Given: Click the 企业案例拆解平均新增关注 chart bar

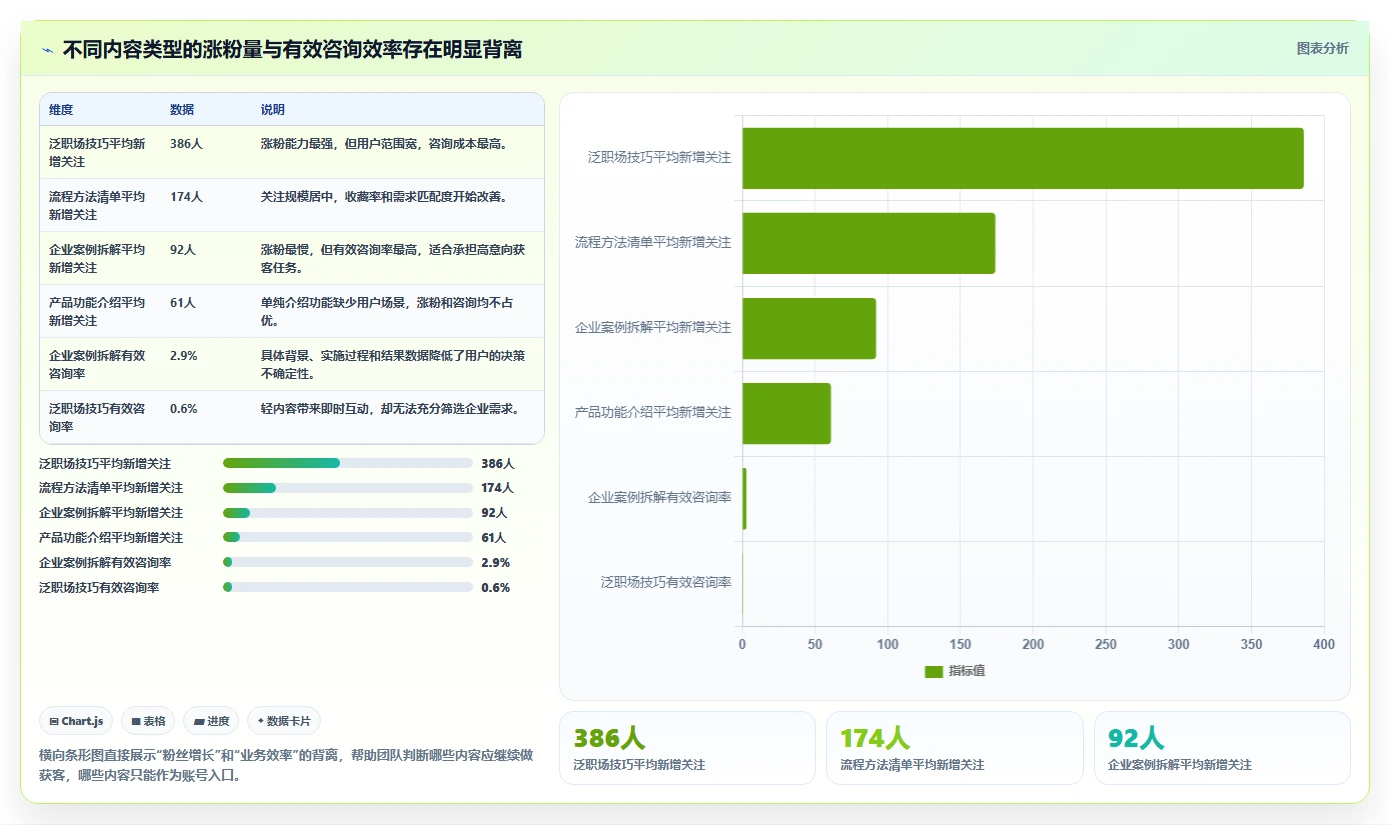Looking at the screenshot, I should coord(809,328).
